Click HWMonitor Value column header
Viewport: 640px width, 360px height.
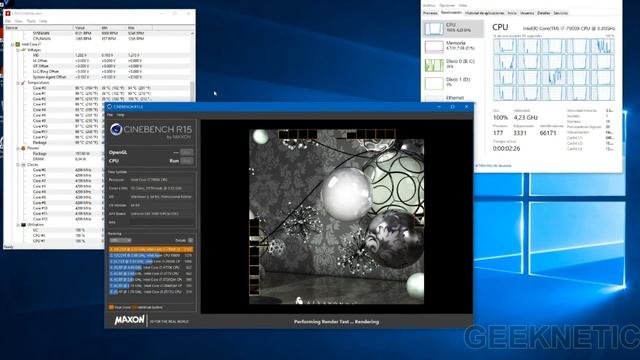coord(87,28)
